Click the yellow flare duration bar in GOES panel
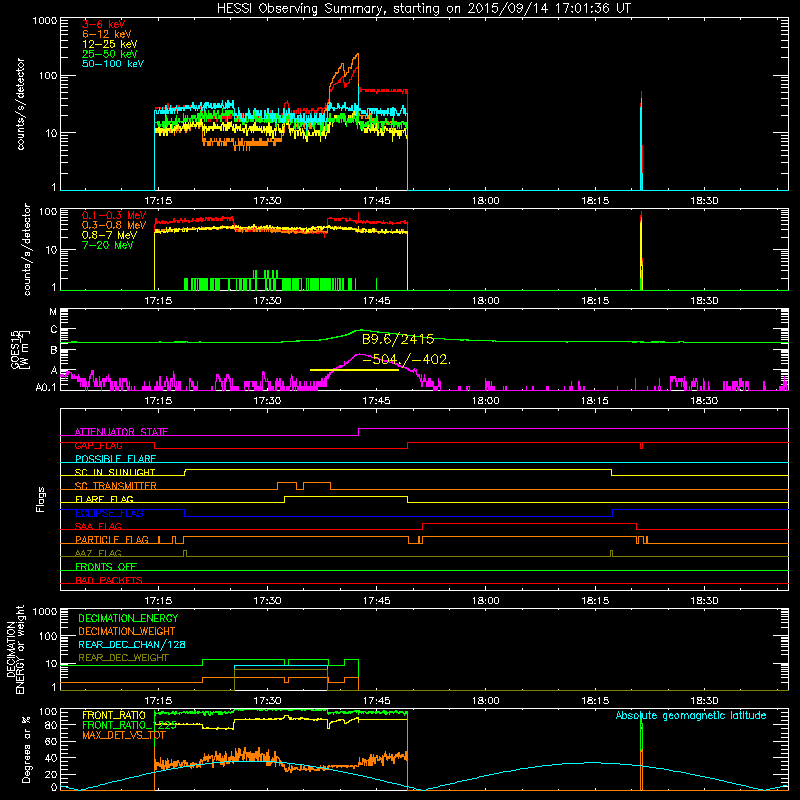 coord(354,369)
